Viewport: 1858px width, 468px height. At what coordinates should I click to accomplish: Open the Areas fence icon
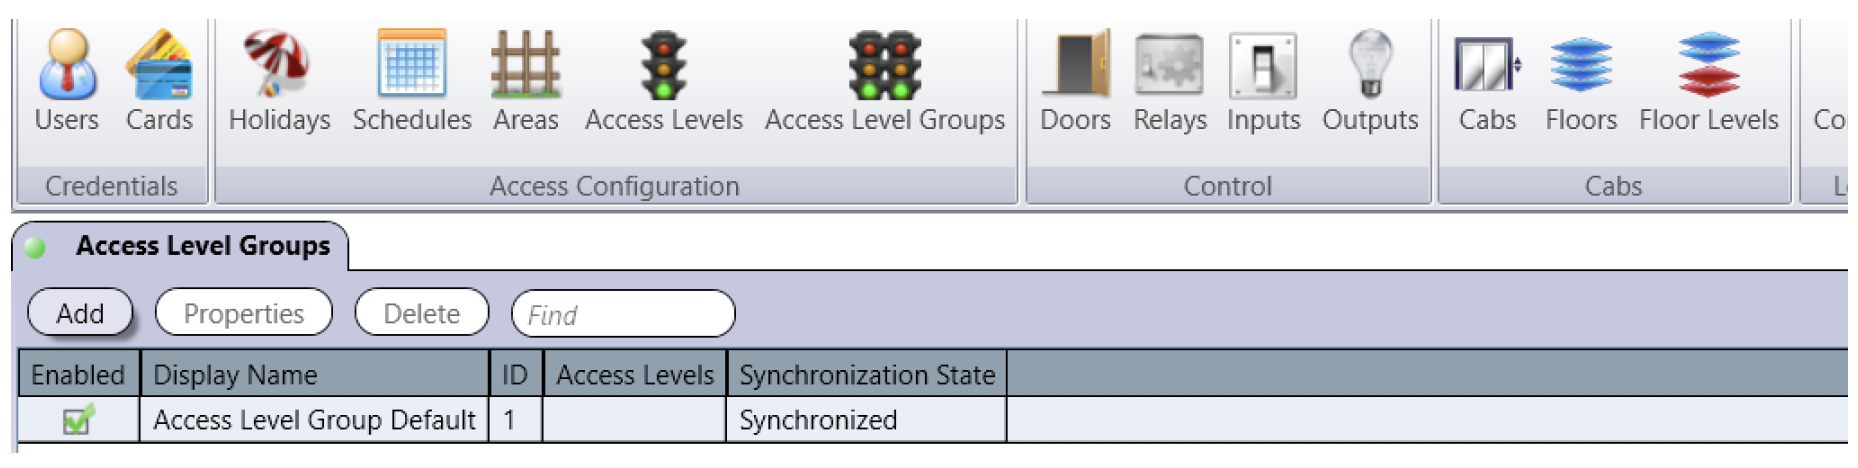click(x=525, y=66)
